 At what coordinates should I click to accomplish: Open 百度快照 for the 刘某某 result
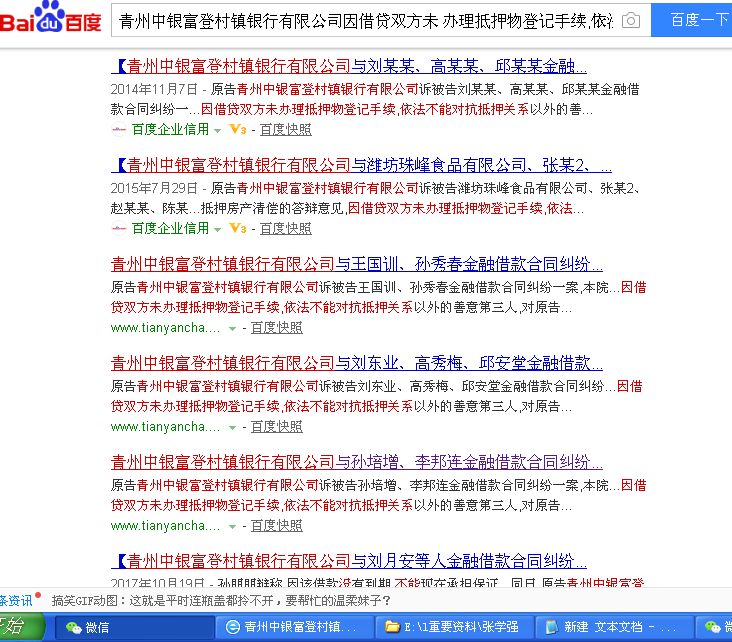coord(285,129)
